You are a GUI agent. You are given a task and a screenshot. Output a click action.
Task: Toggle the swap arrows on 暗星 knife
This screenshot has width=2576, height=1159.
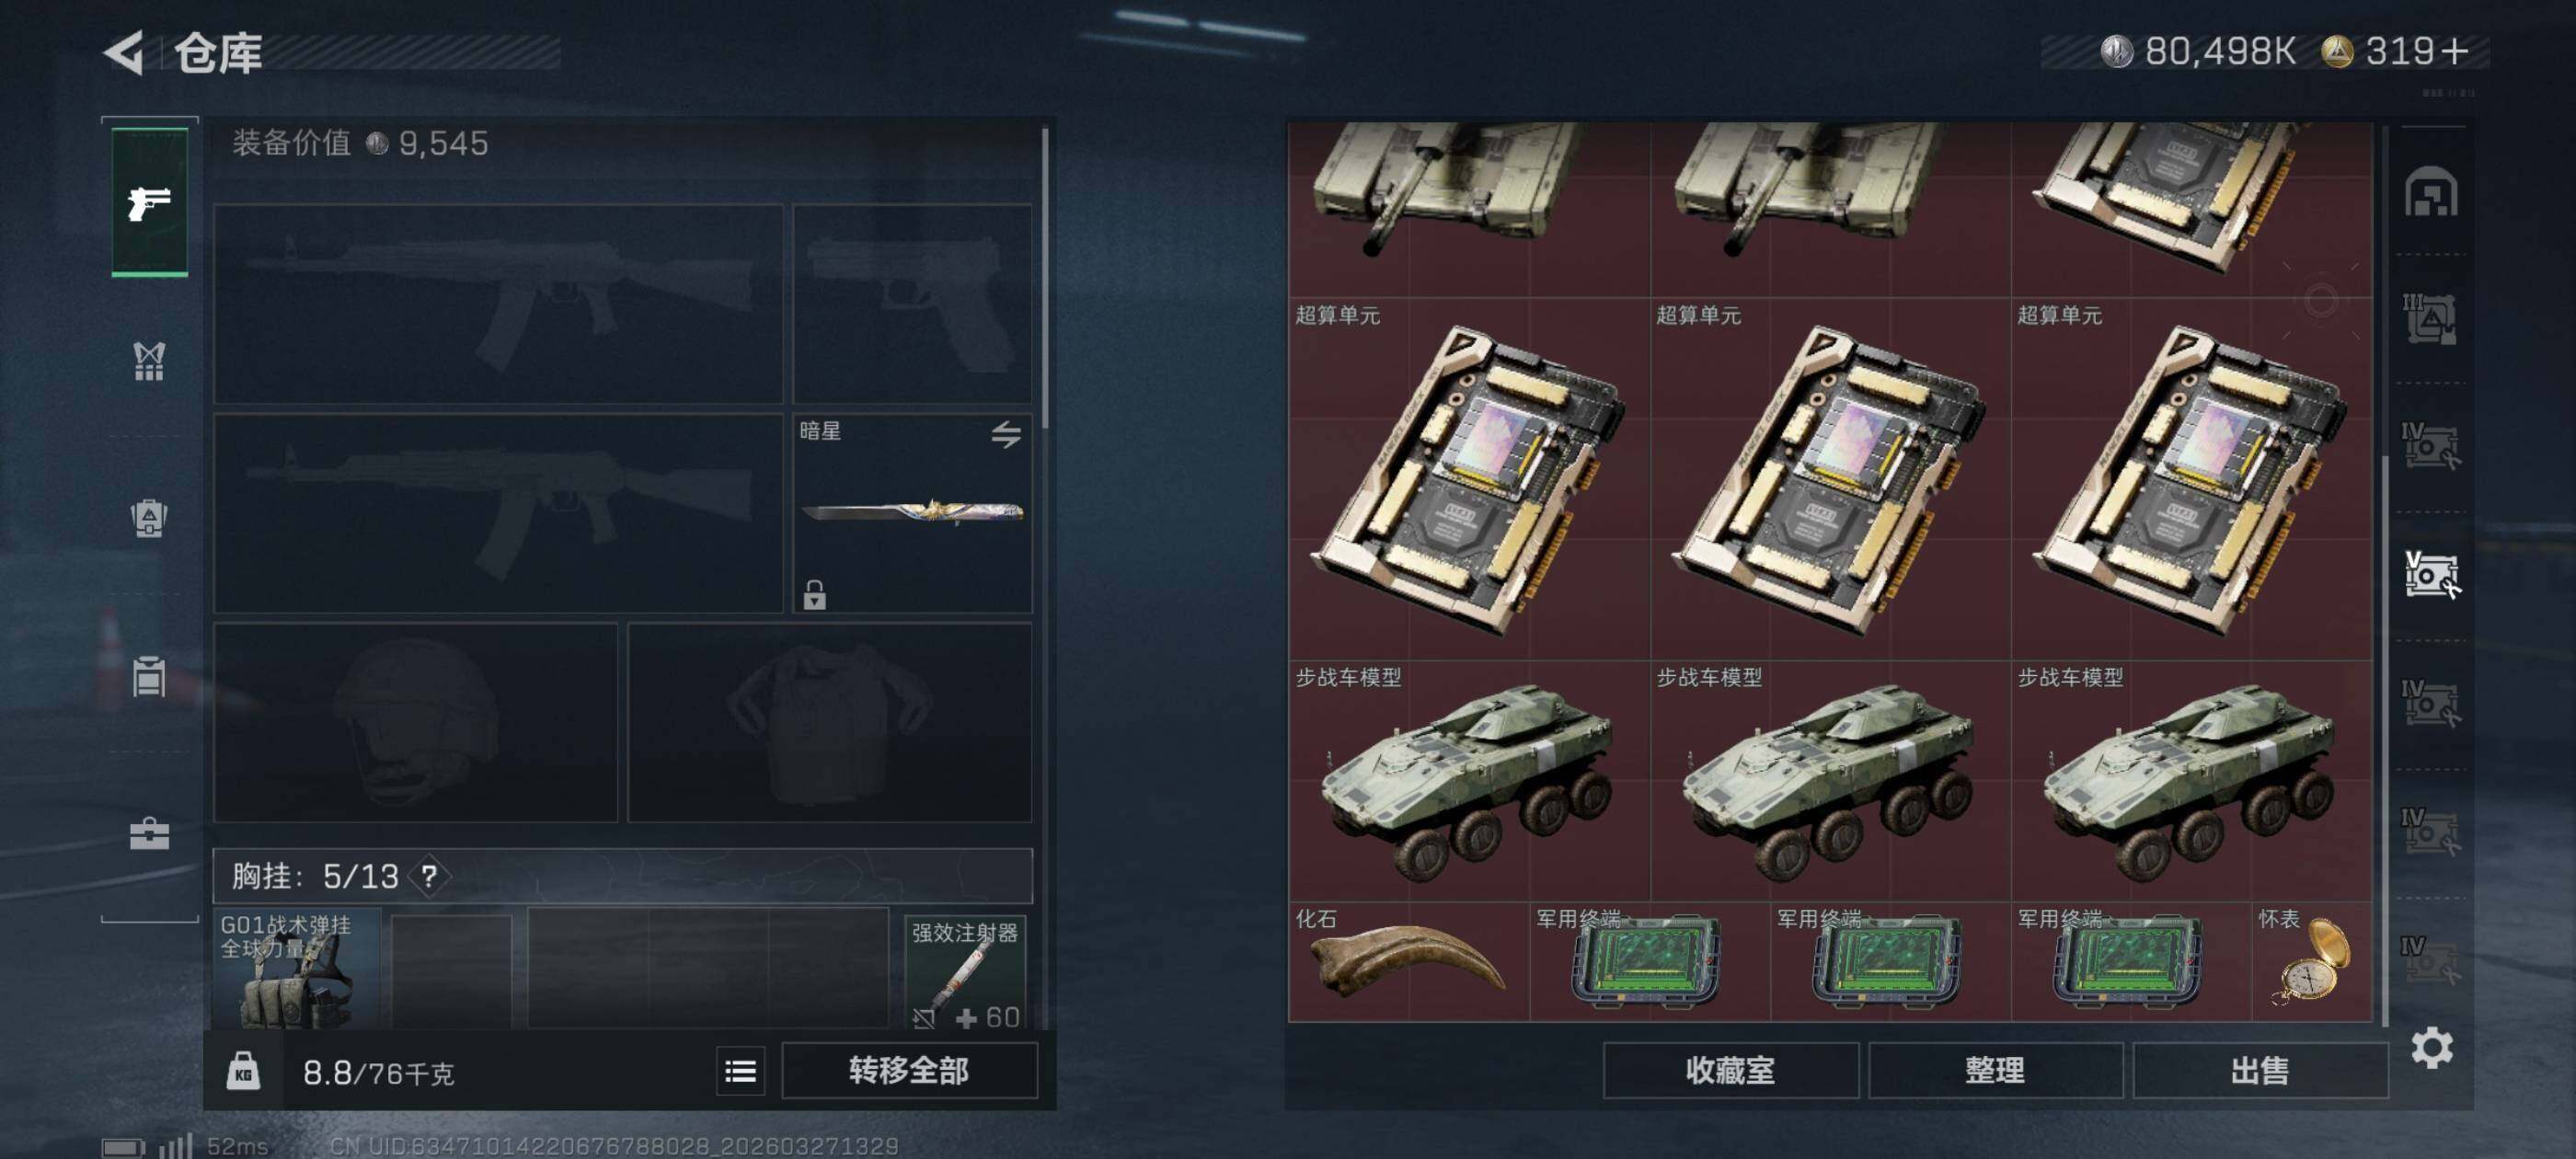point(1006,434)
